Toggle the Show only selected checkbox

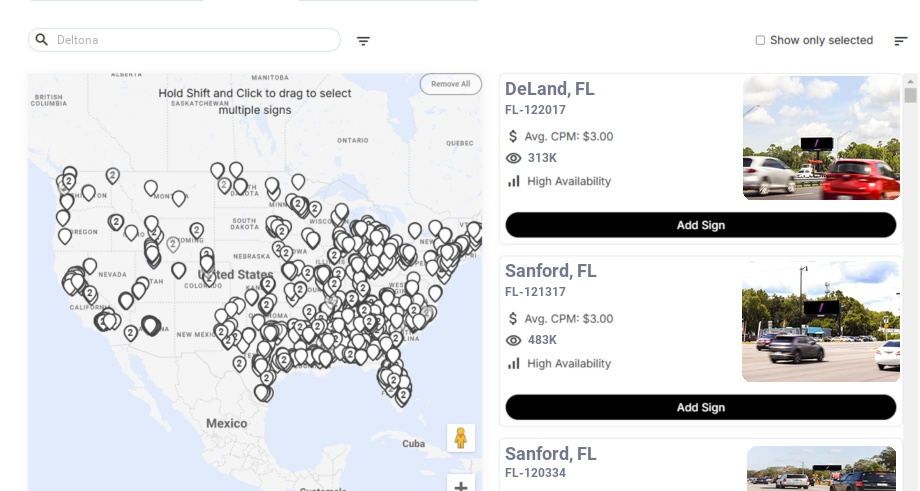(760, 41)
